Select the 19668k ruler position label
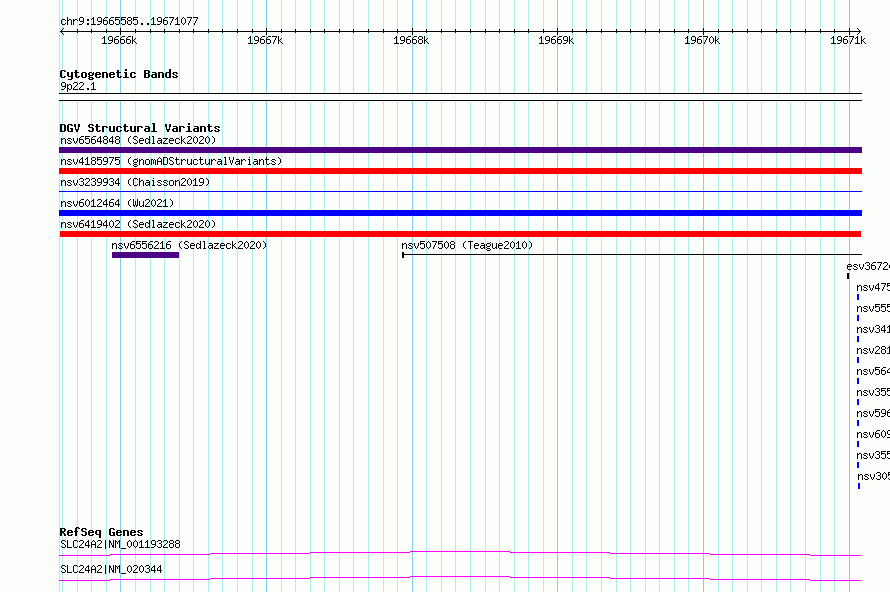The image size is (890, 592). click(x=411, y=40)
